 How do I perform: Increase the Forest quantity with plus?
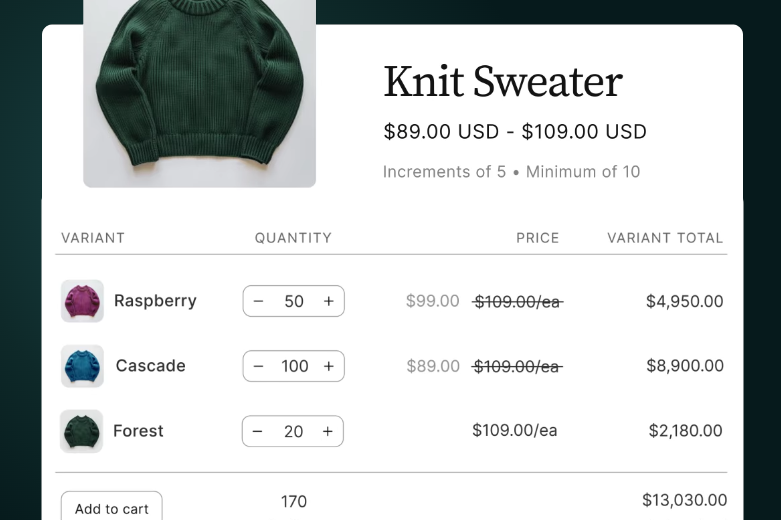(x=327, y=431)
